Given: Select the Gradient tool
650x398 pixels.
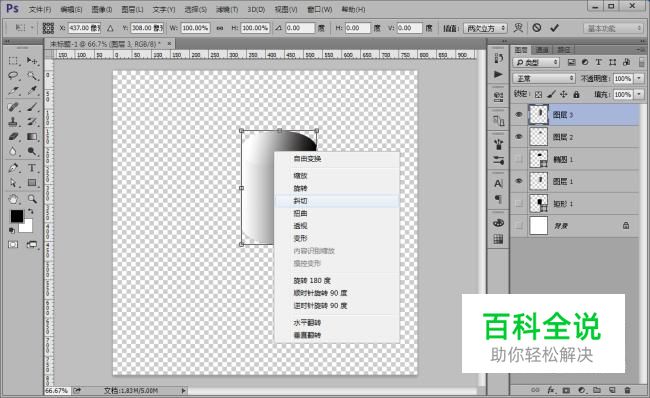Looking at the screenshot, I should (x=32, y=136).
